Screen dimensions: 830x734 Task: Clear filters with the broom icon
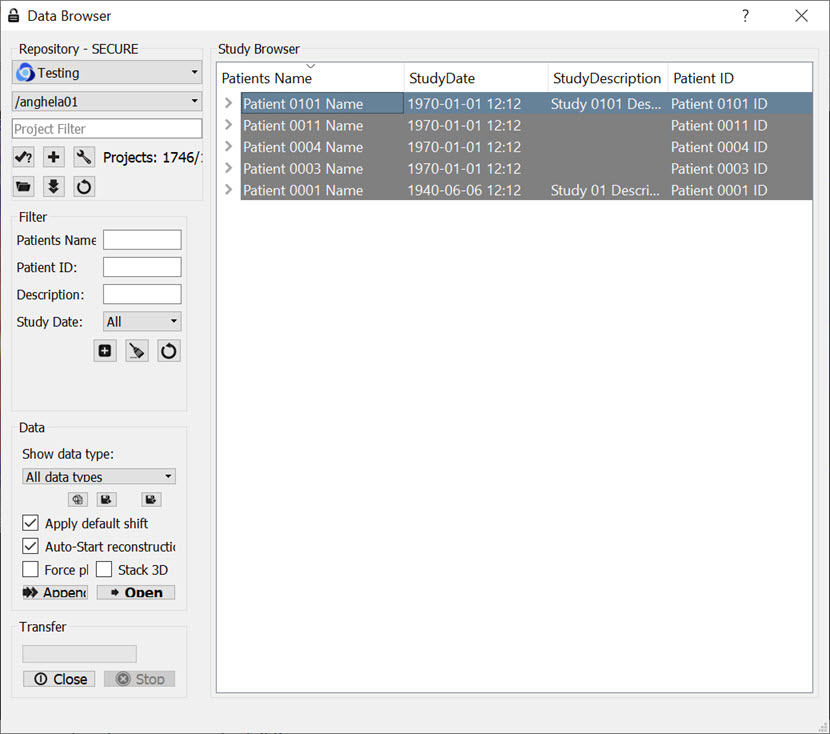coord(137,351)
